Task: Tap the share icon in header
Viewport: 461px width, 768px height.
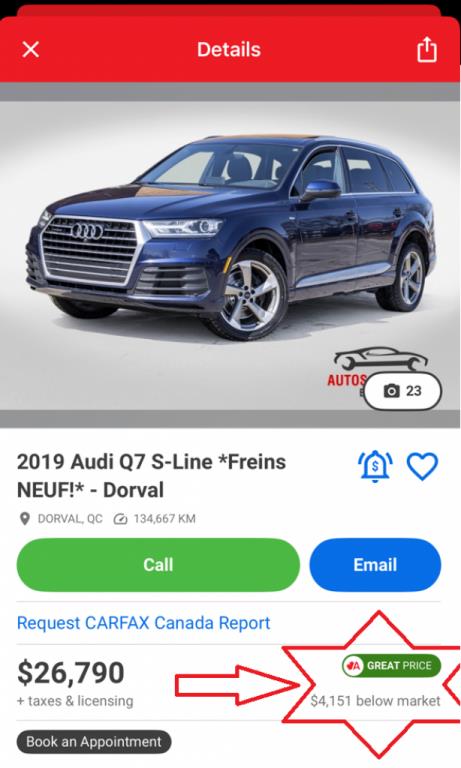Action: tap(426, 49)
